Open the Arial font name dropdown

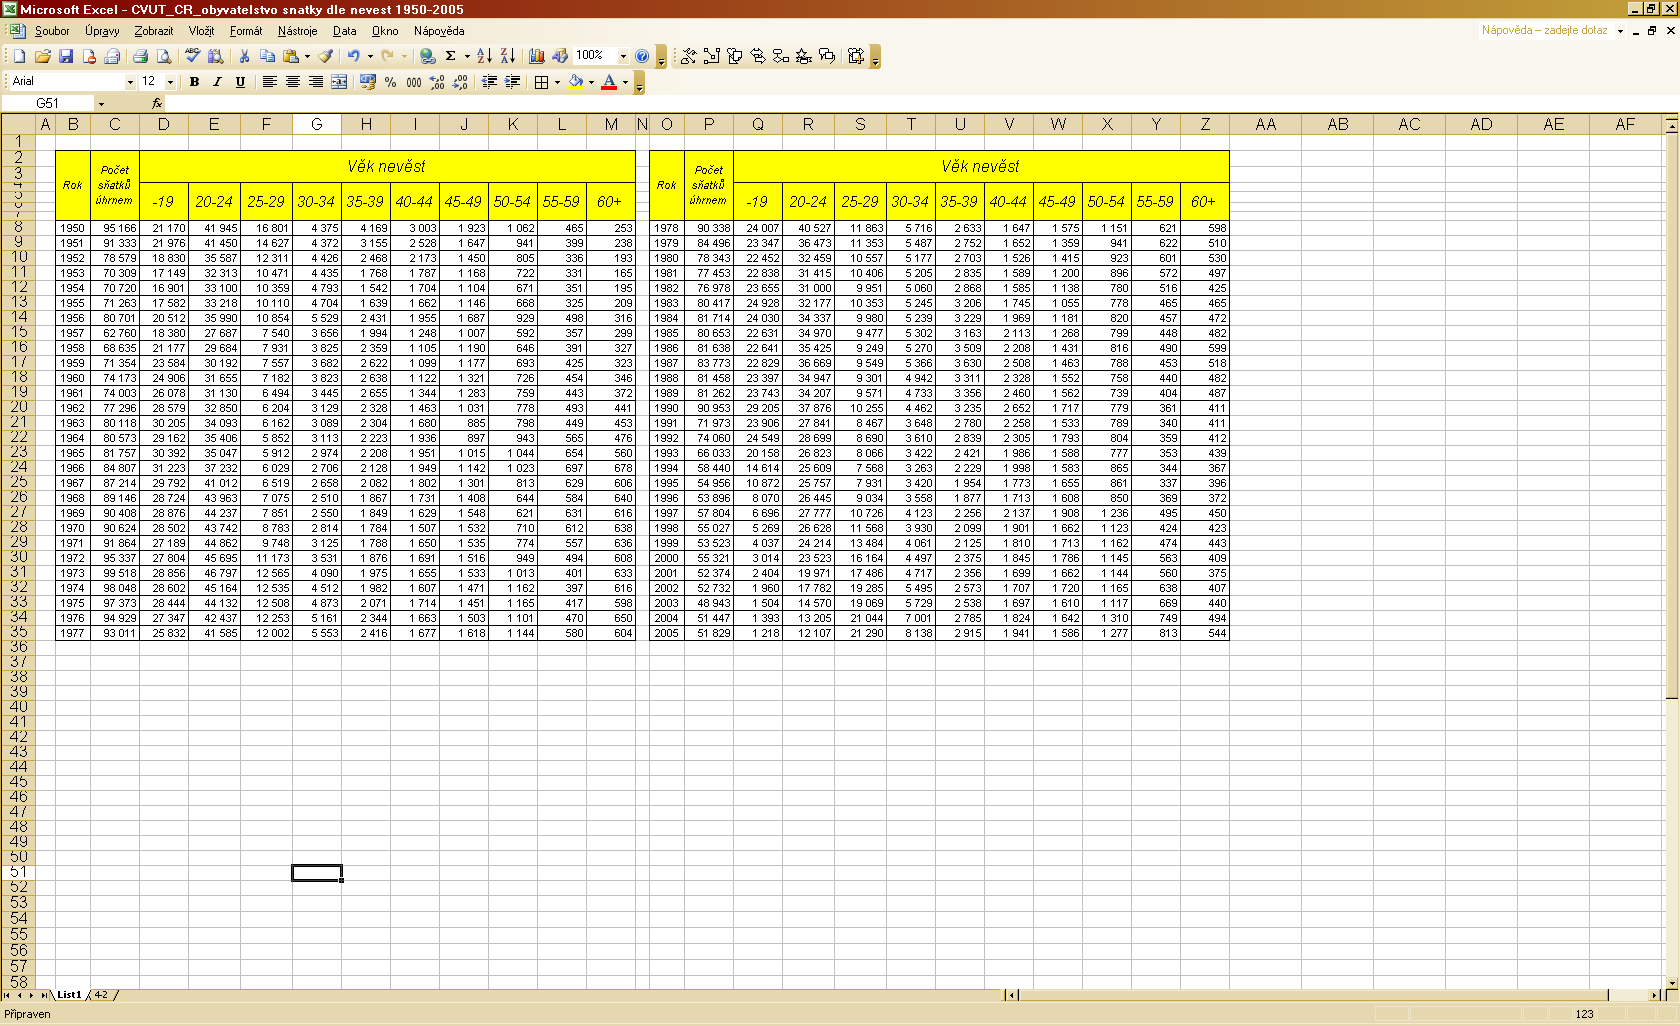(130, 82)
